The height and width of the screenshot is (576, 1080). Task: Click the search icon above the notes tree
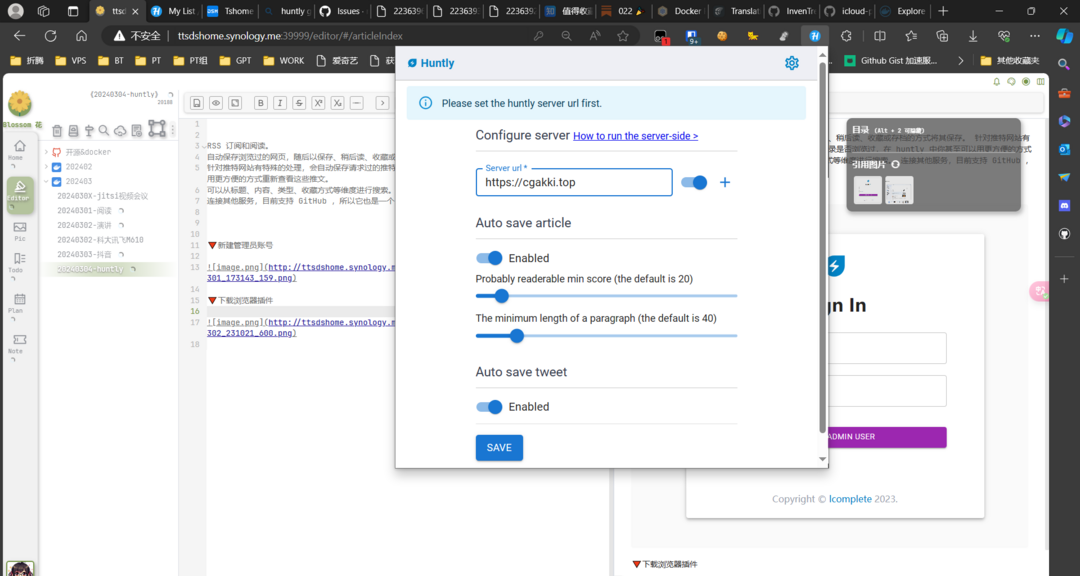[104, 131]
